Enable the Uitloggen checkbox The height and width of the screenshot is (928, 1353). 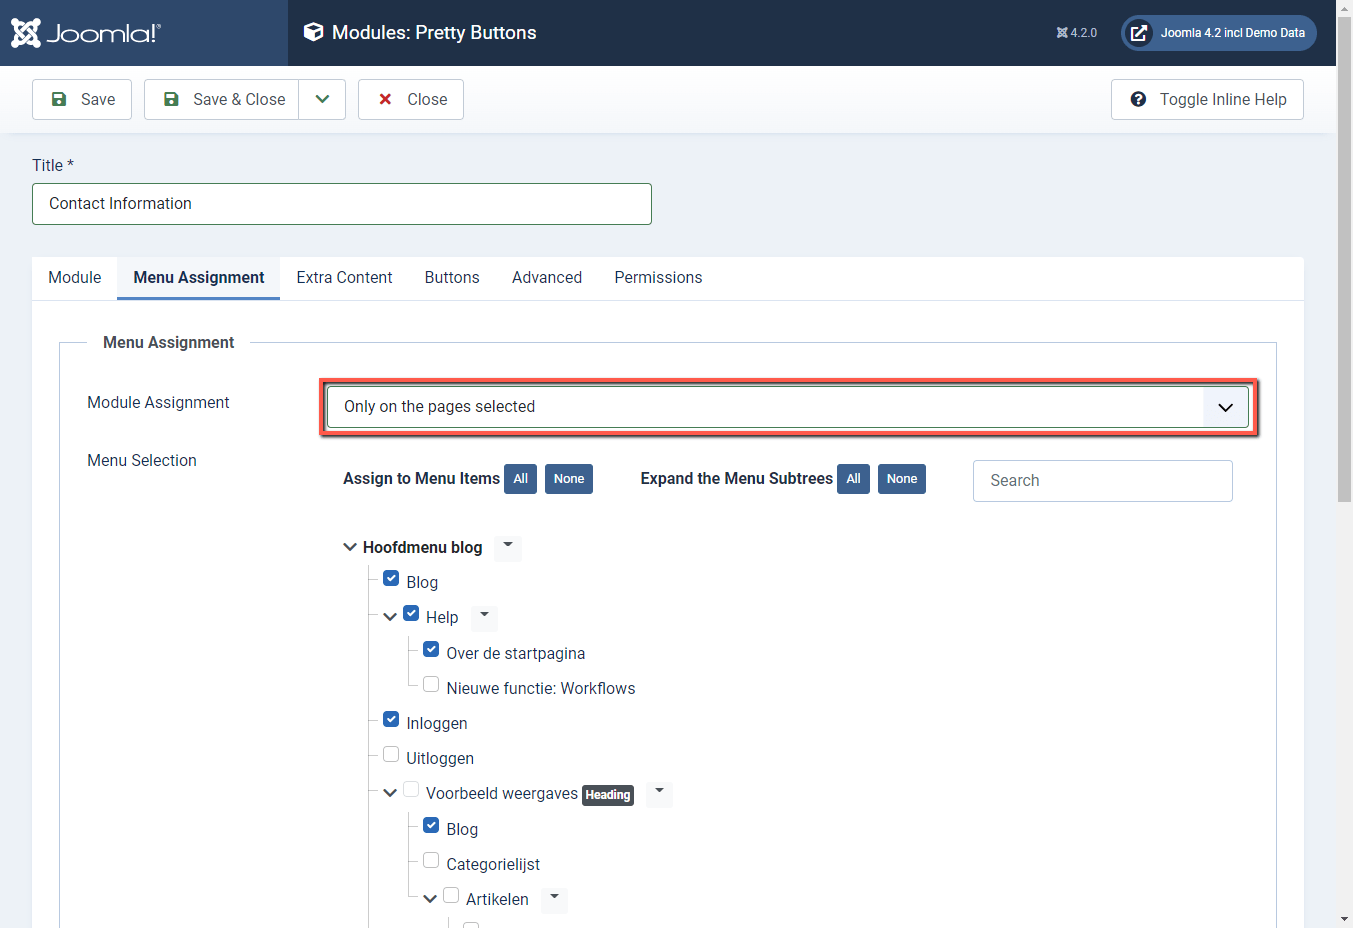coord(391,753)
